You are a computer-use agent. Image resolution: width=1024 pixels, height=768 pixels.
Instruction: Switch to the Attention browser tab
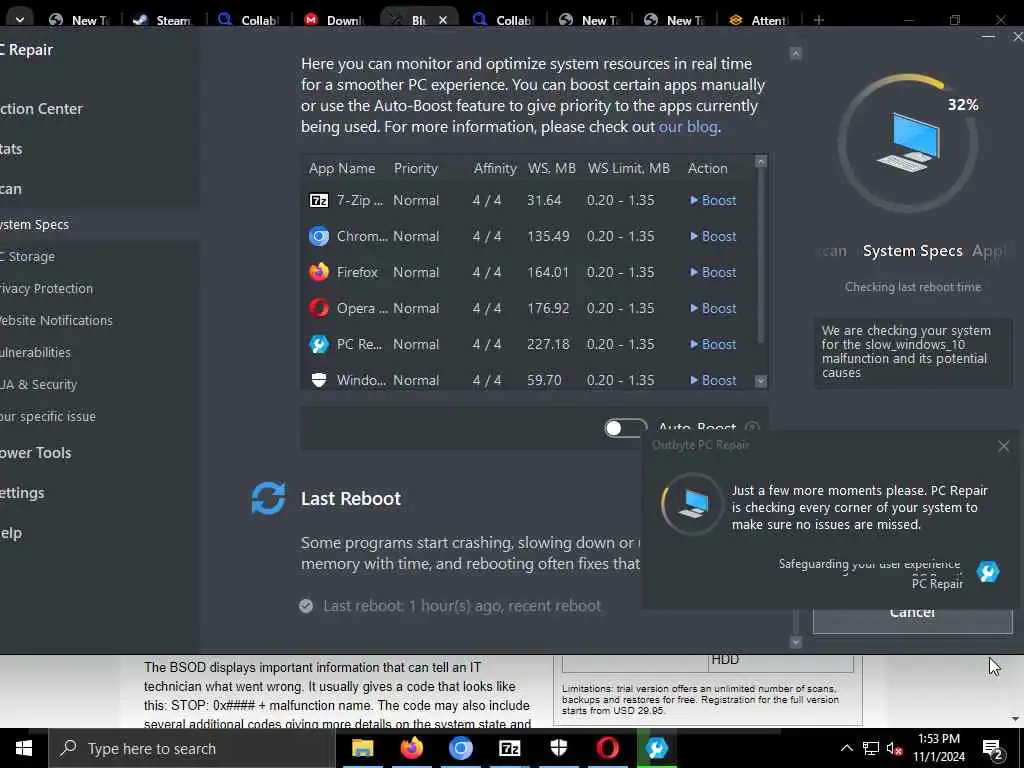tap(759, 20)
